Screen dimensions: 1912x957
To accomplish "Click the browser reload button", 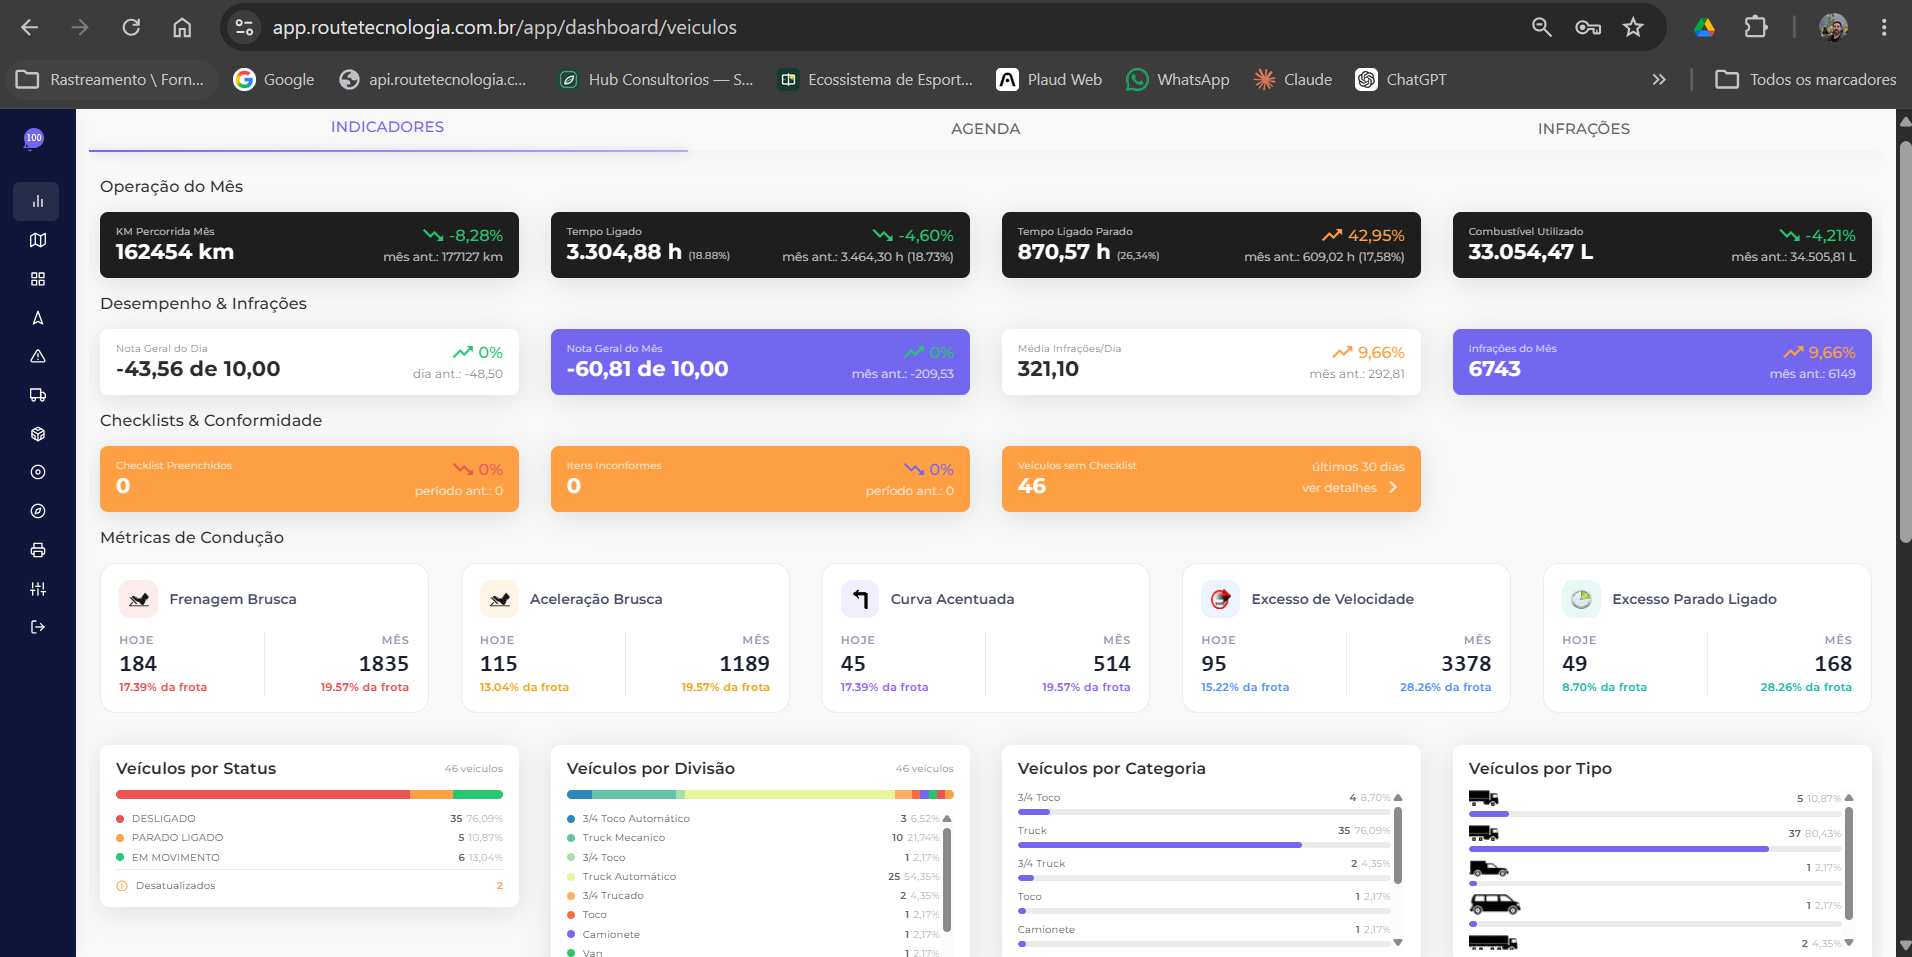I will pos(131,27).
